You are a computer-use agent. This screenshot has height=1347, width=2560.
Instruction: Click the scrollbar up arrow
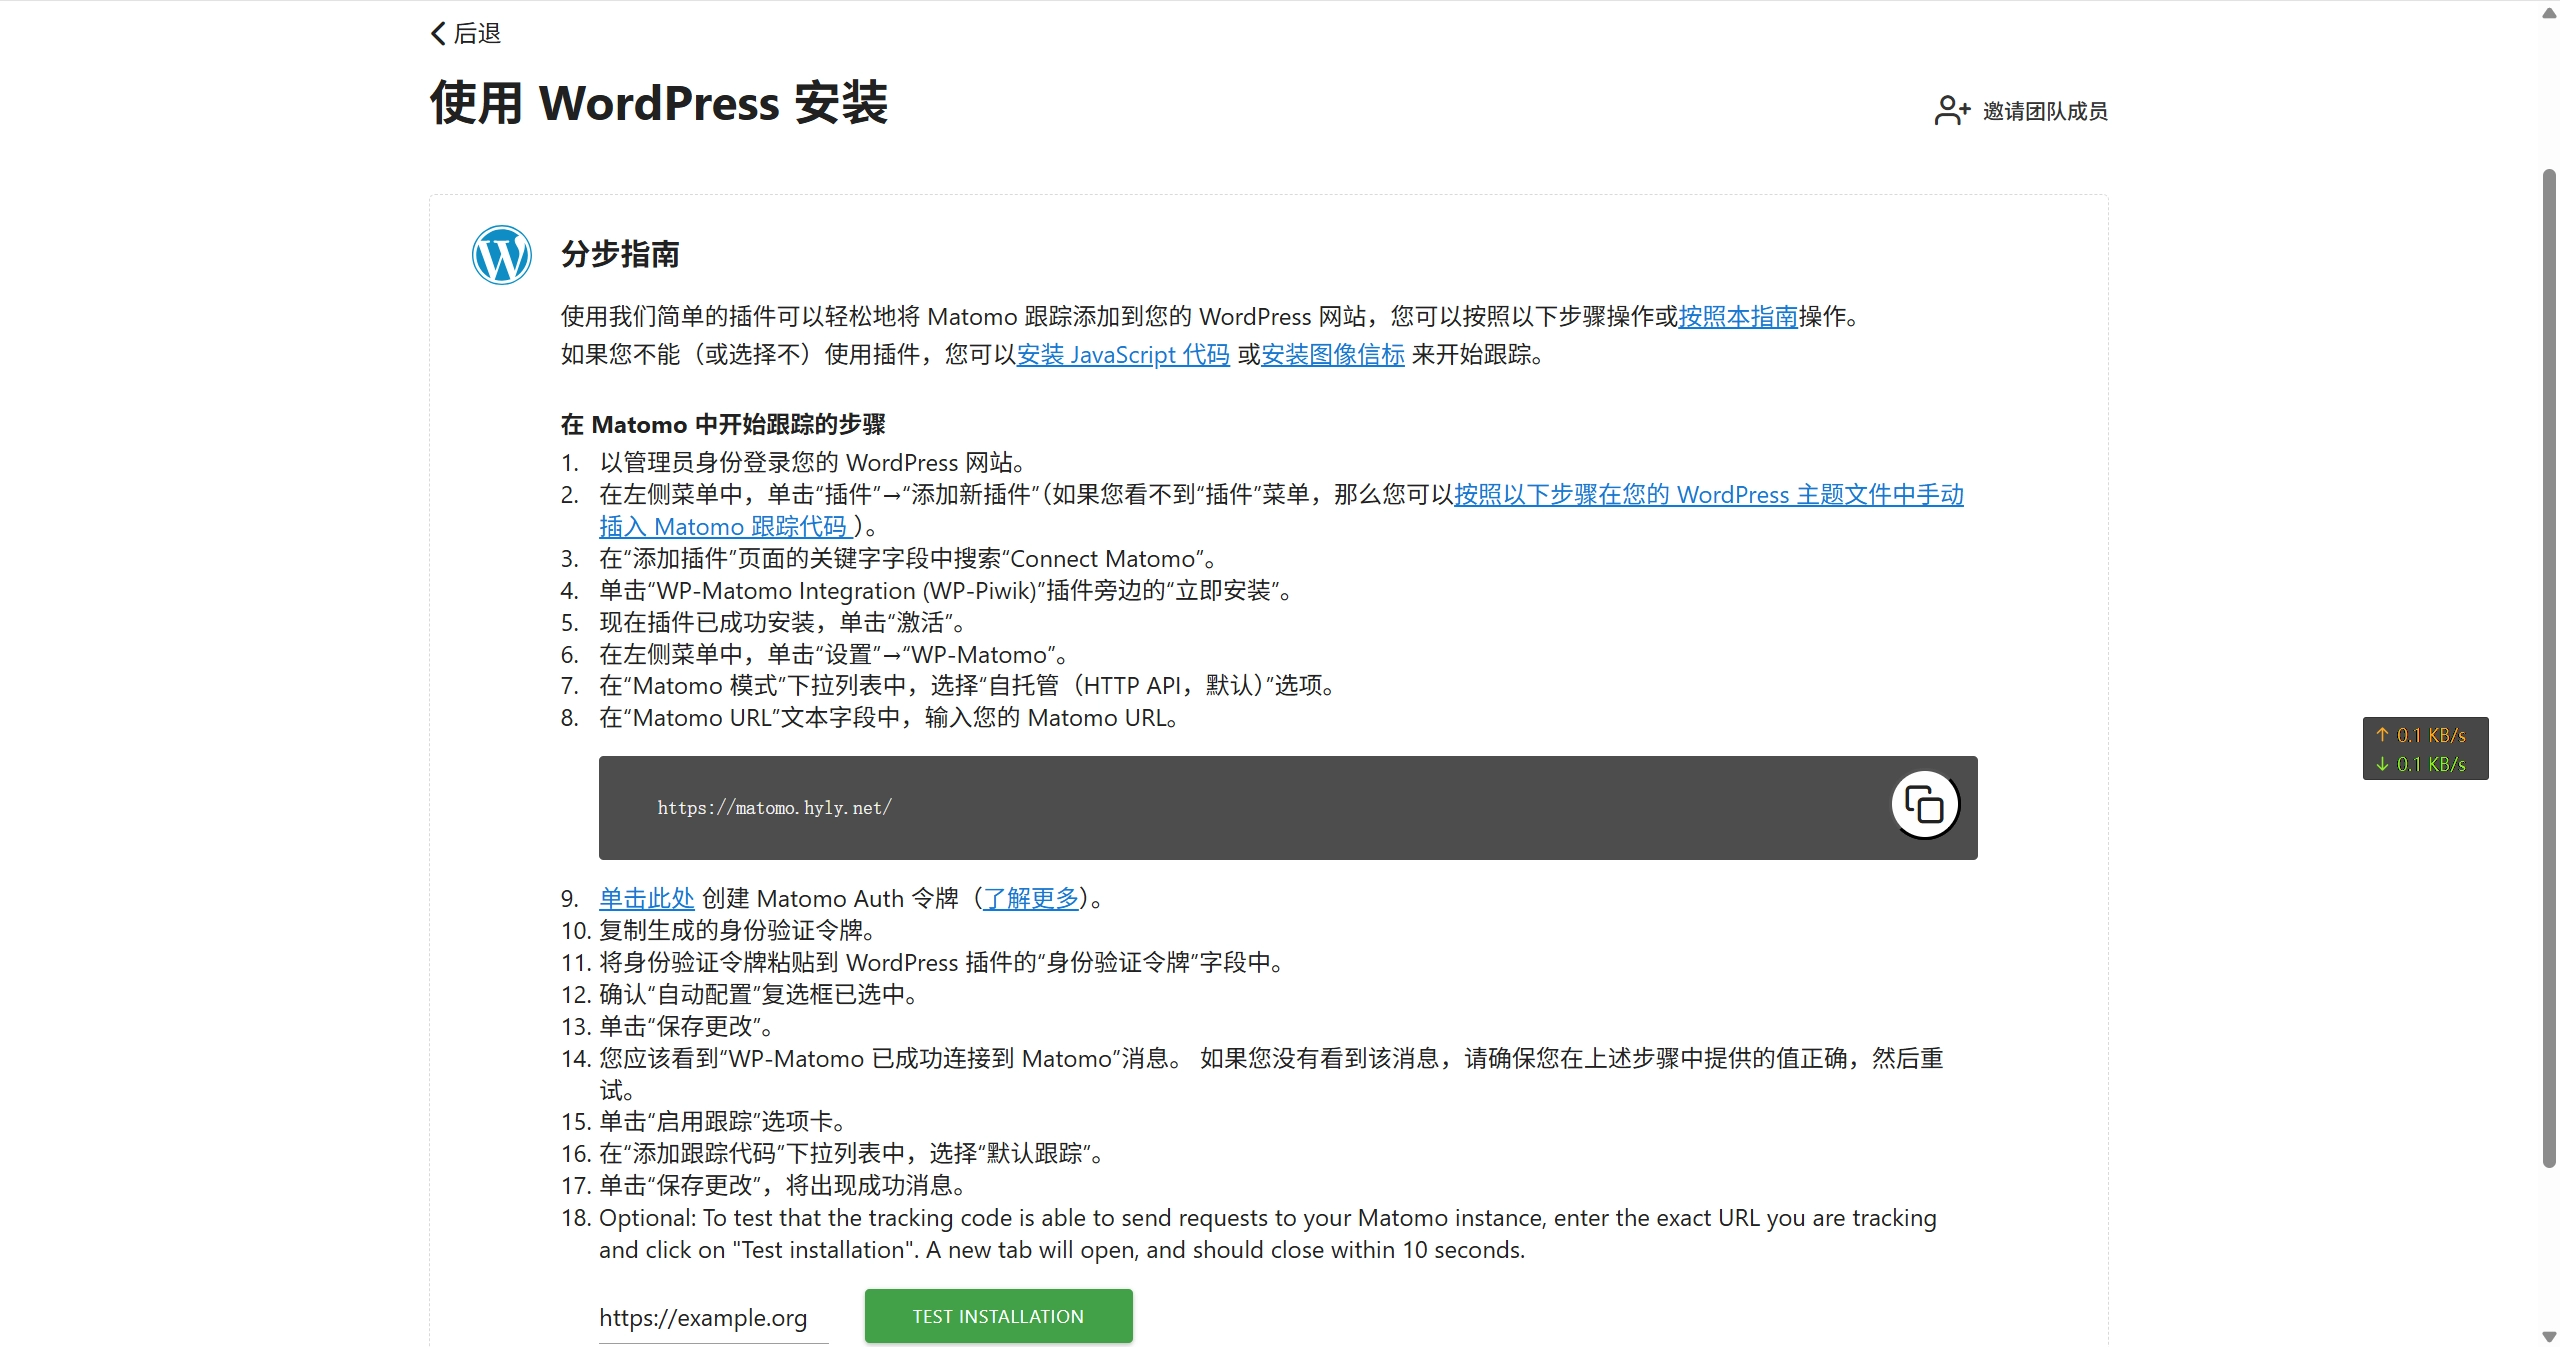click(2549, 12)
